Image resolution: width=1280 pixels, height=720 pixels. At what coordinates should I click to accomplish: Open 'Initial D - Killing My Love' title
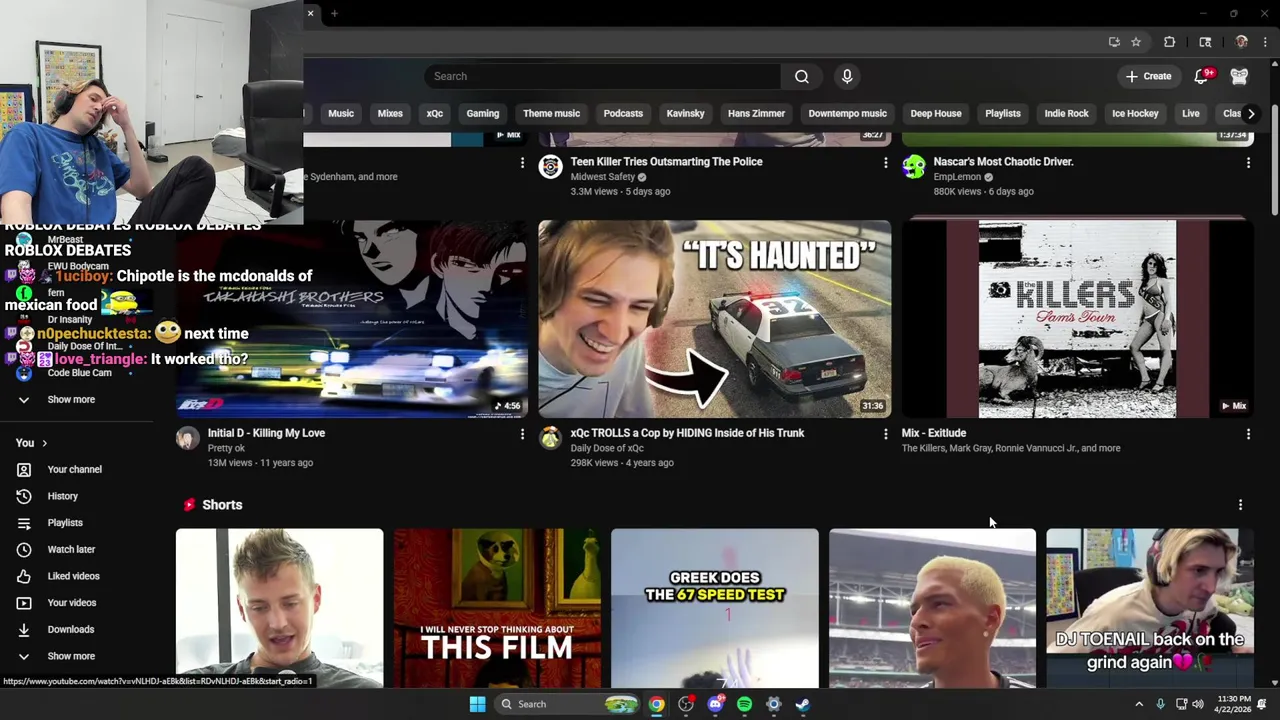coord(266,433)
